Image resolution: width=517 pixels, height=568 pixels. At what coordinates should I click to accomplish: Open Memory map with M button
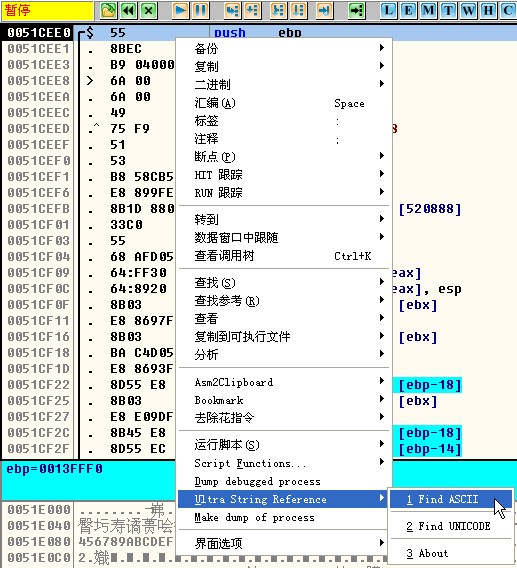[429, 10]
